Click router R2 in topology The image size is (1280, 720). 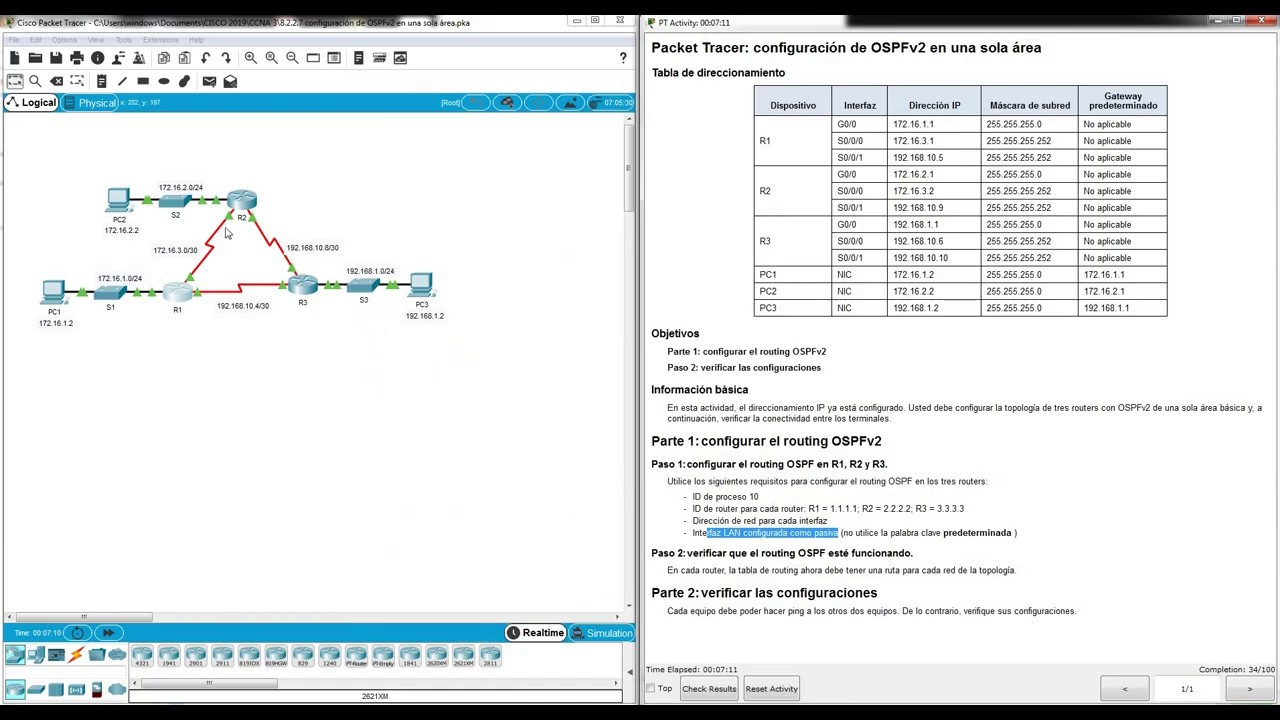click(242, 200)
